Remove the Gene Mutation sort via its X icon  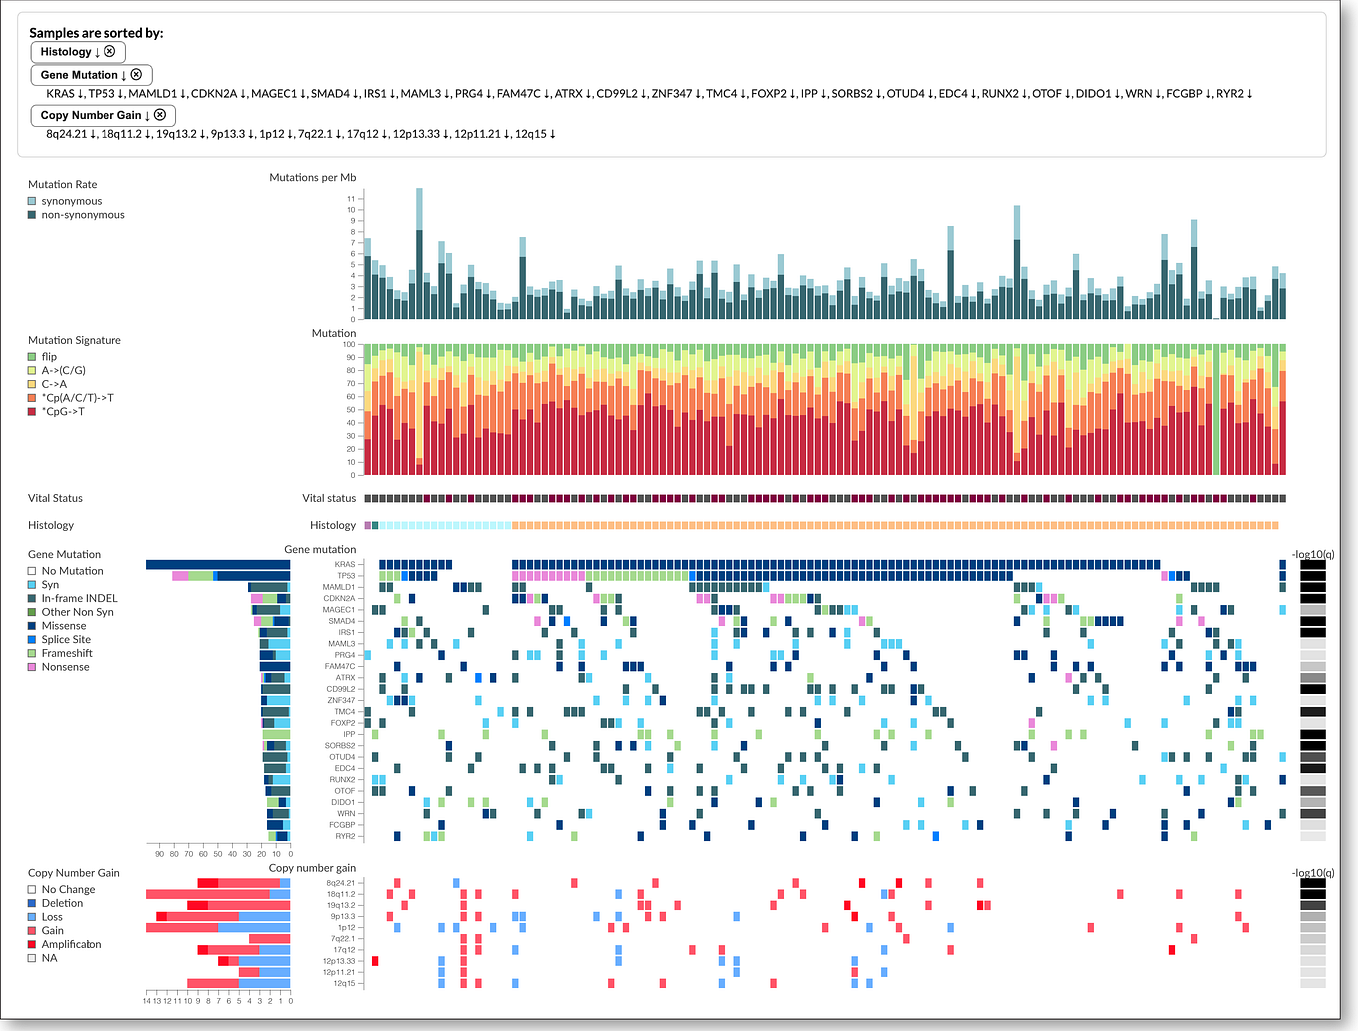(x=137, y=74)
